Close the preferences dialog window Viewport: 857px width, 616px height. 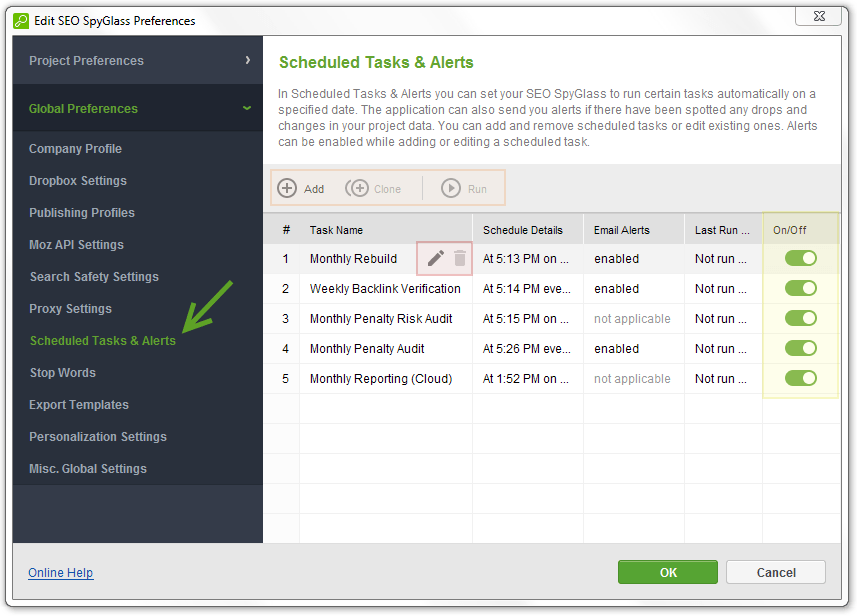[x=818, y=16]
